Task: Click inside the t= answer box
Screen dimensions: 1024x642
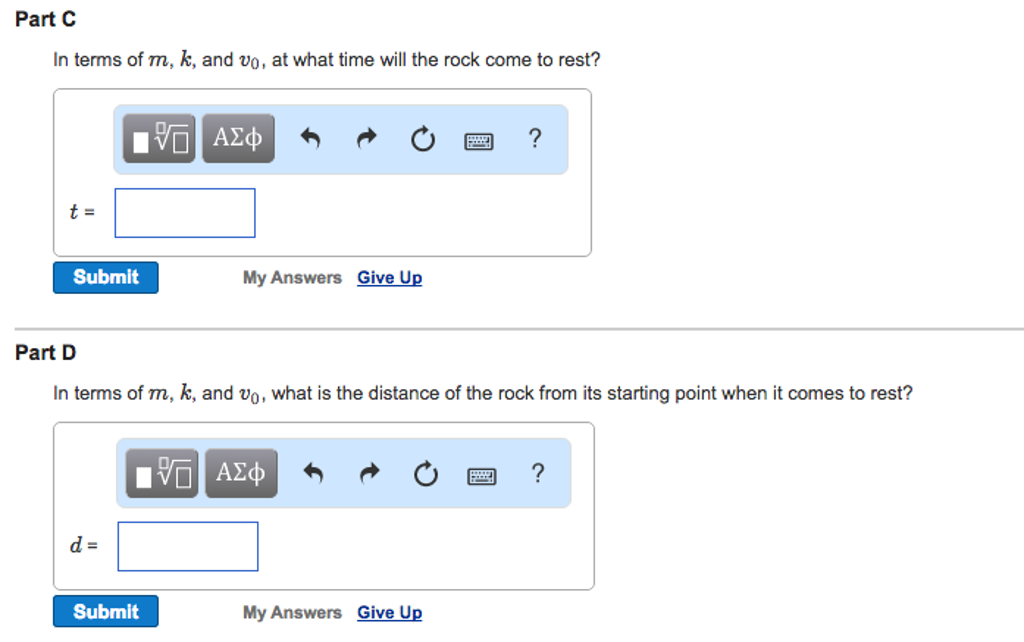Action: tap(184, 212)
